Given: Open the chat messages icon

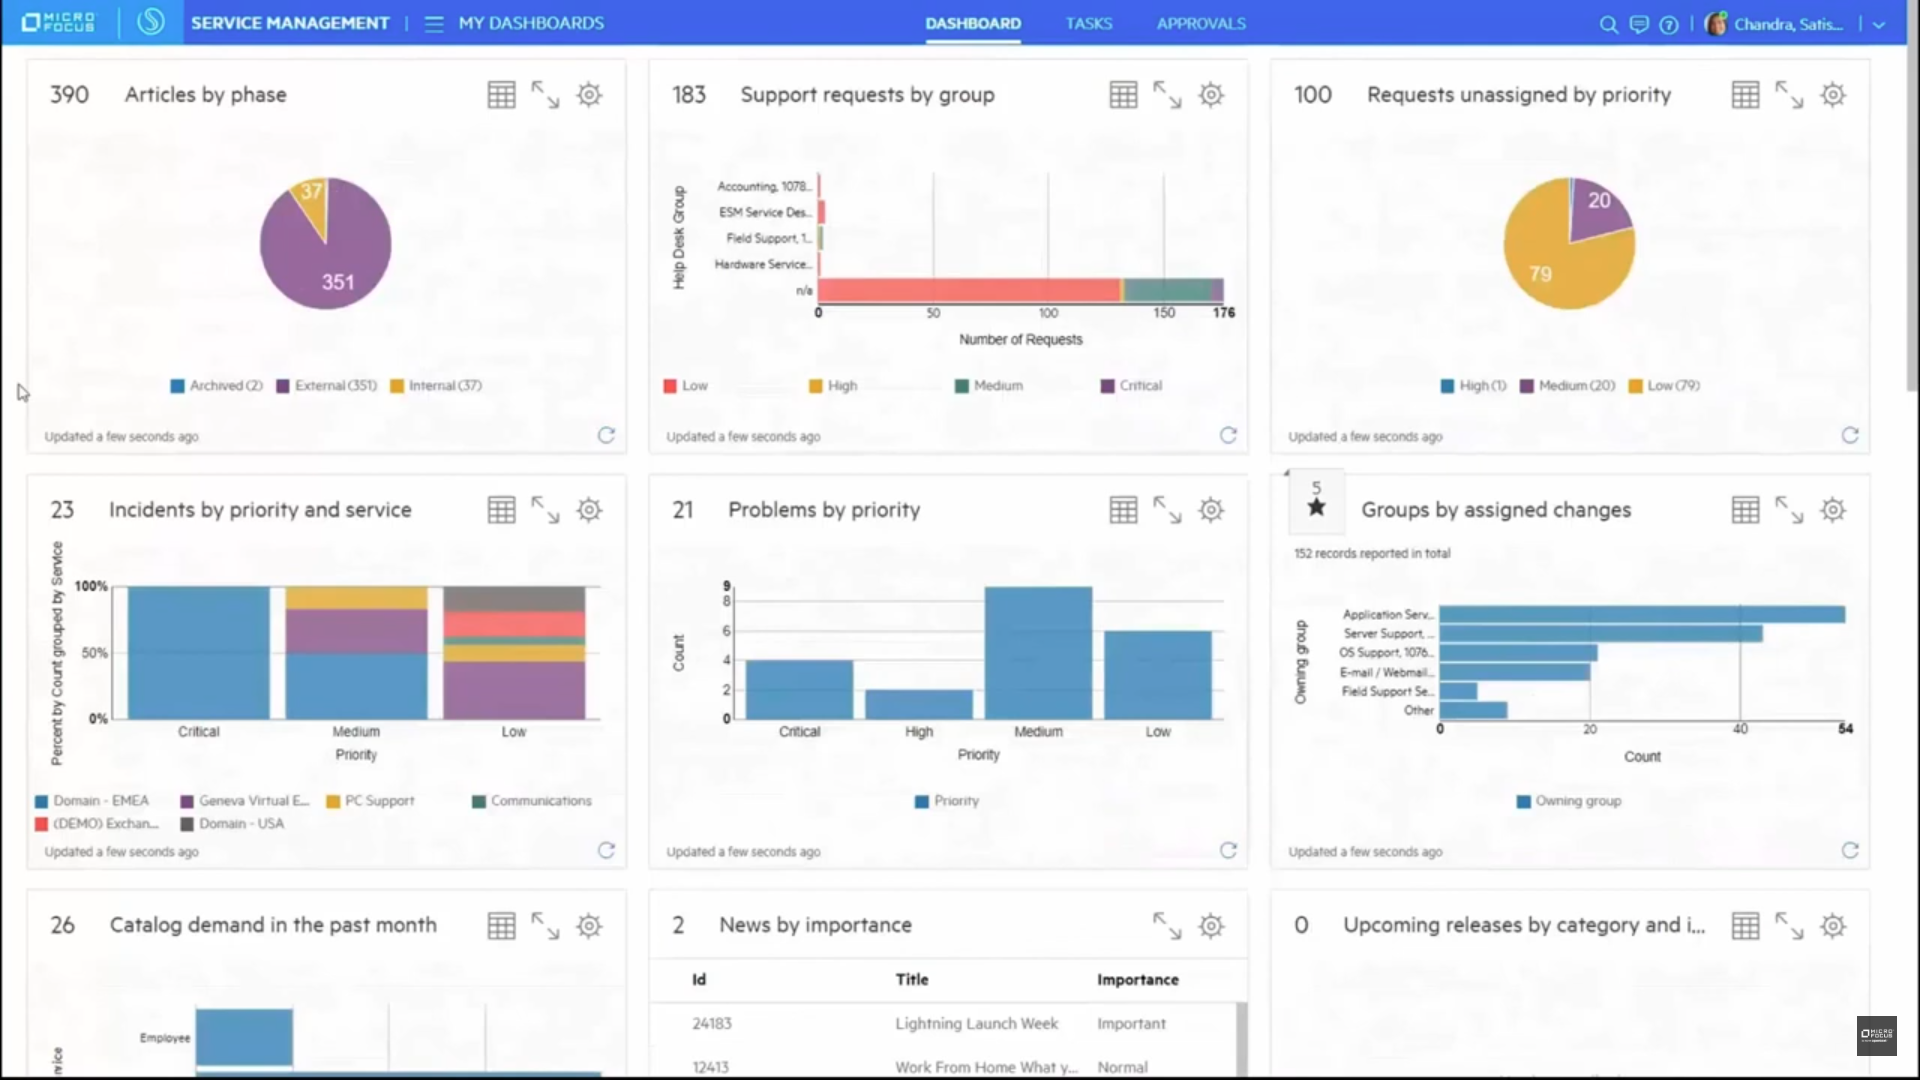Looking at the screenshot, I should (1639, 24).
